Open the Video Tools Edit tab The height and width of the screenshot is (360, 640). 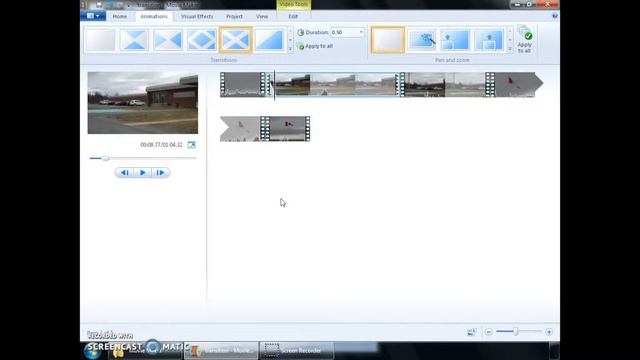293,16
